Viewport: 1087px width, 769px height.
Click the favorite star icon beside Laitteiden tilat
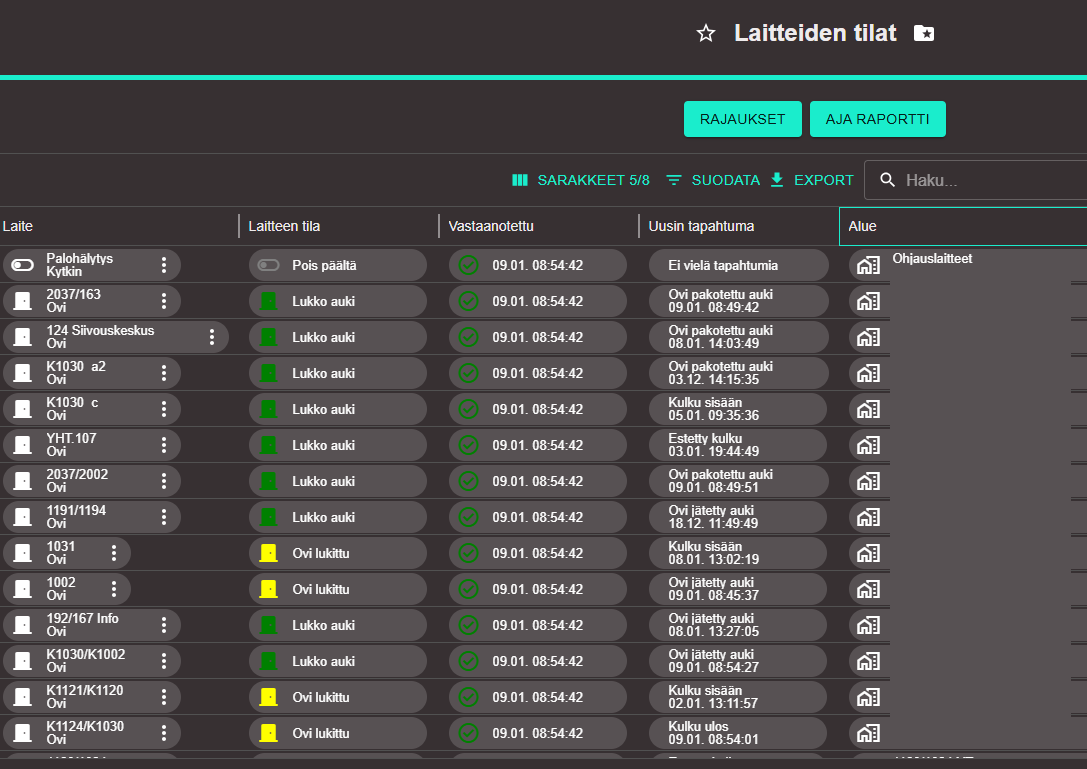(x=706, y=34)
